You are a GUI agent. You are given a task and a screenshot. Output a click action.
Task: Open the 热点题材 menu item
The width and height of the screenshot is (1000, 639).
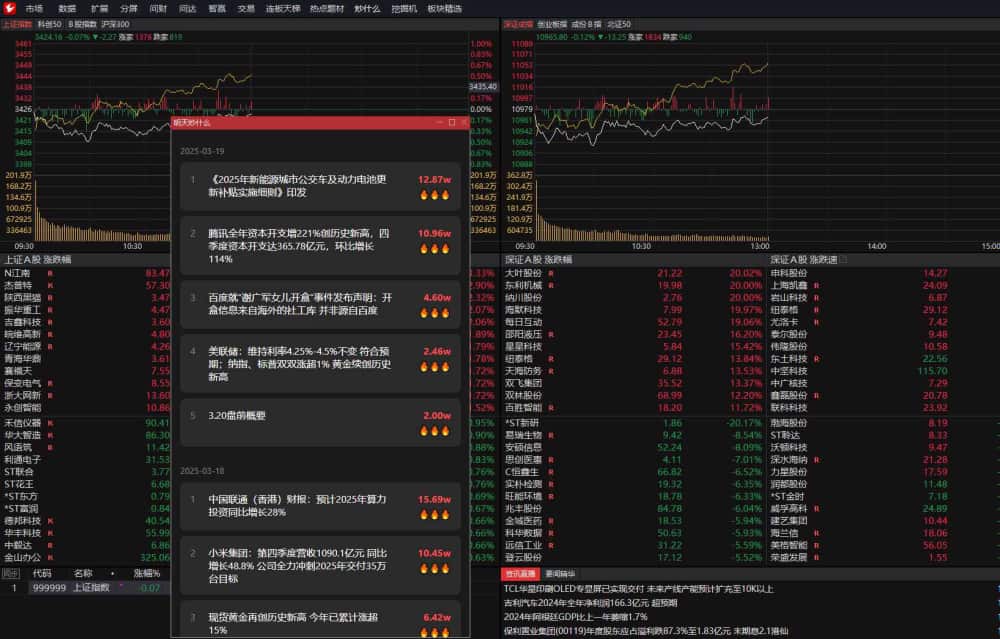tap(327, 9)
